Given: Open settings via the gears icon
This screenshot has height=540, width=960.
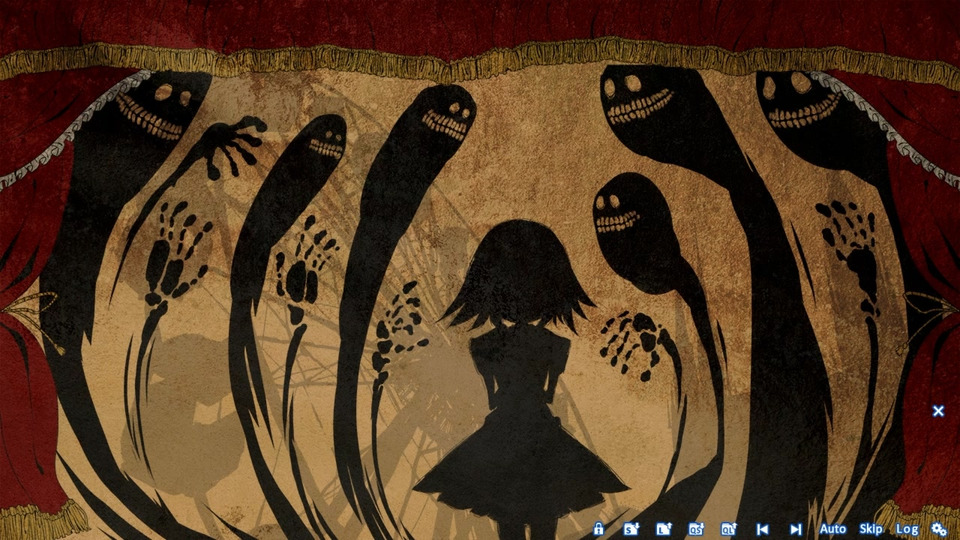Looking at the screenshot, I should [938, 529].
